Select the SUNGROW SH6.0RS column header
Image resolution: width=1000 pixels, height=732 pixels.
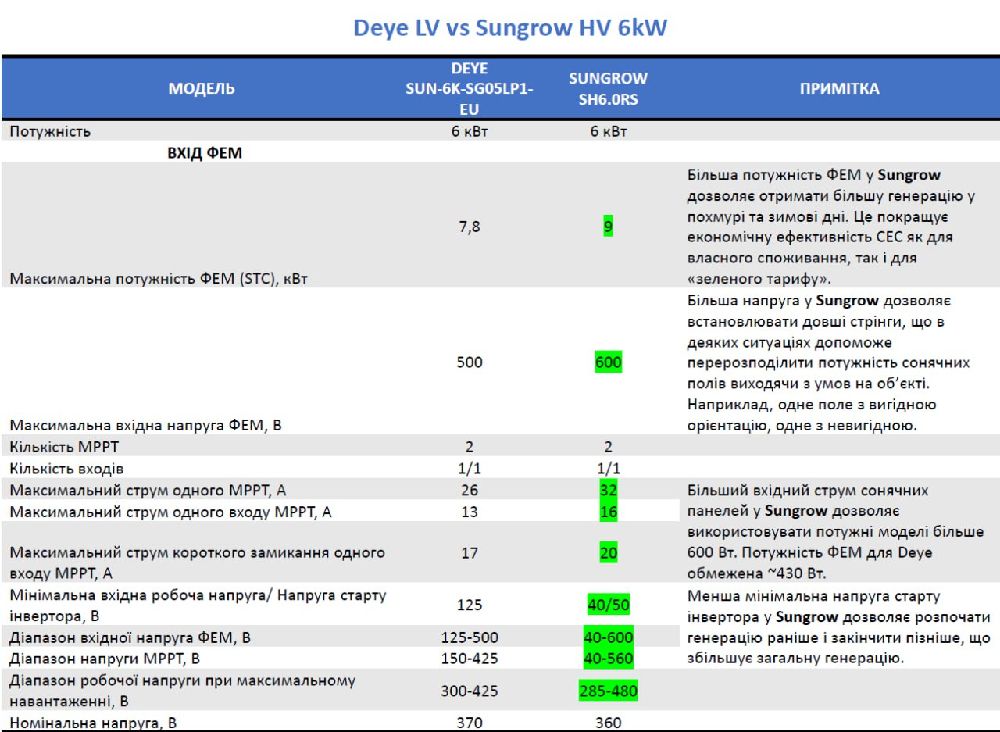[x=608, y=89]
